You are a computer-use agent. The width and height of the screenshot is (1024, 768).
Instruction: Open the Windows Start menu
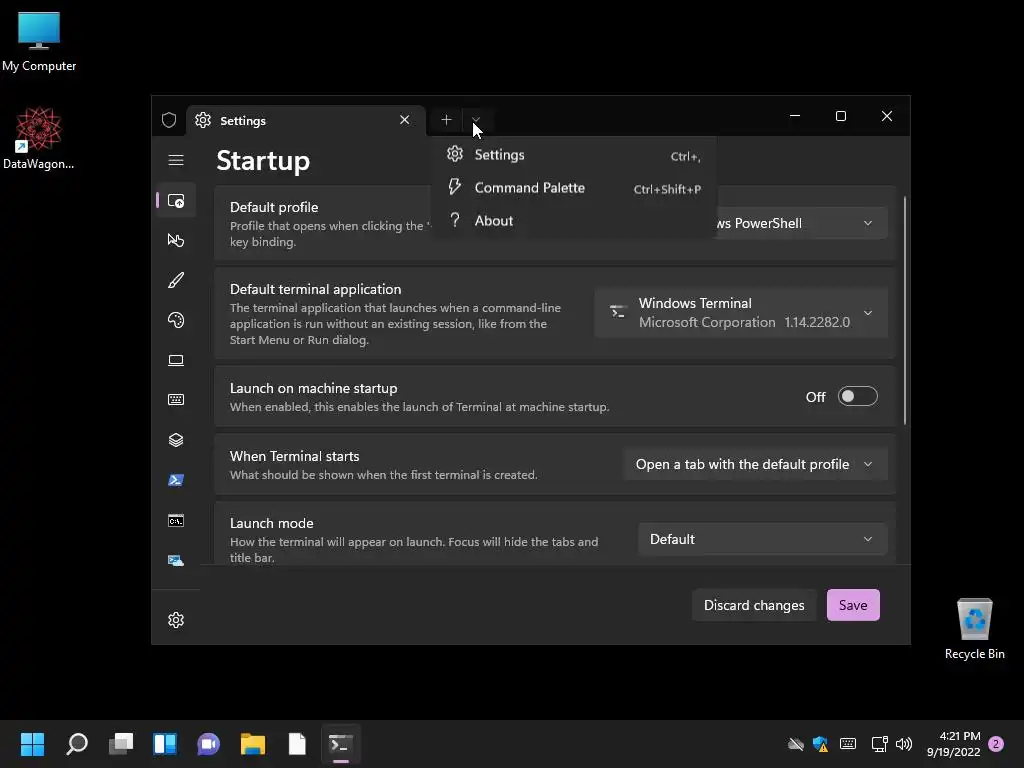[x=33, y=744]
